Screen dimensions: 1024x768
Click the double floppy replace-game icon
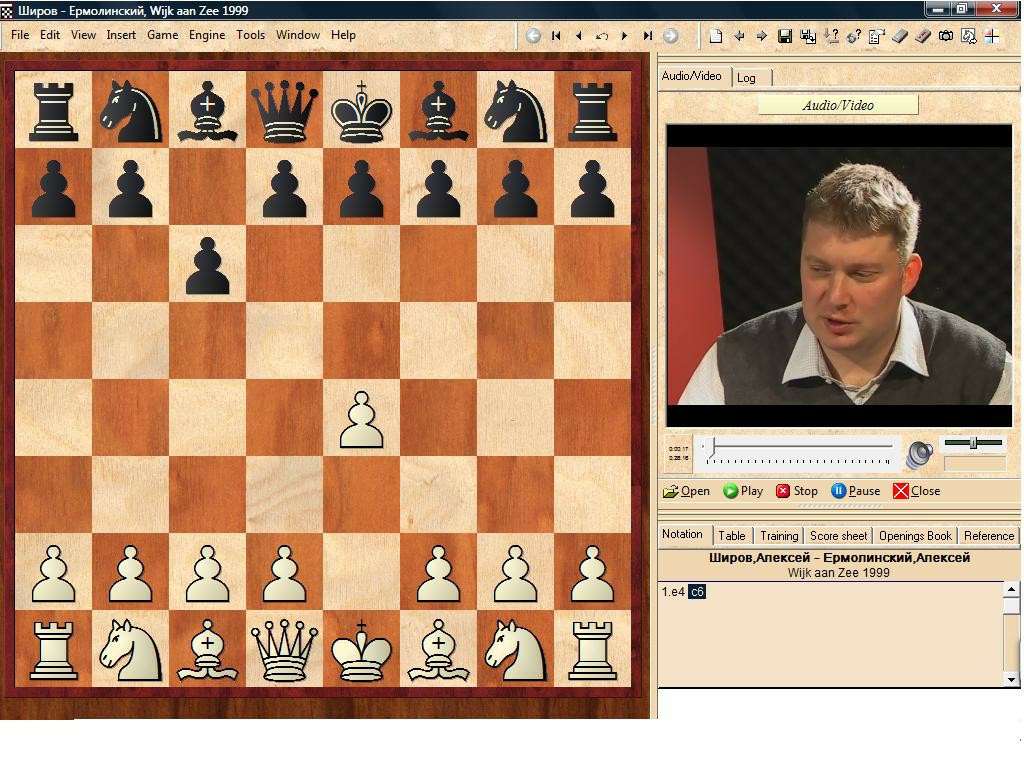pos(808,36)
